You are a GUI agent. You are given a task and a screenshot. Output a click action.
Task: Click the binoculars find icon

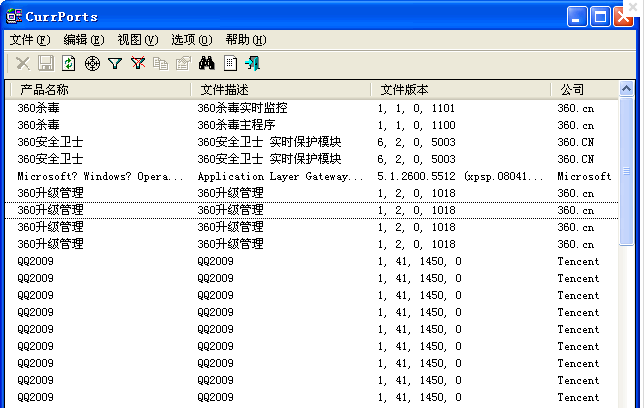coord(207,63)
